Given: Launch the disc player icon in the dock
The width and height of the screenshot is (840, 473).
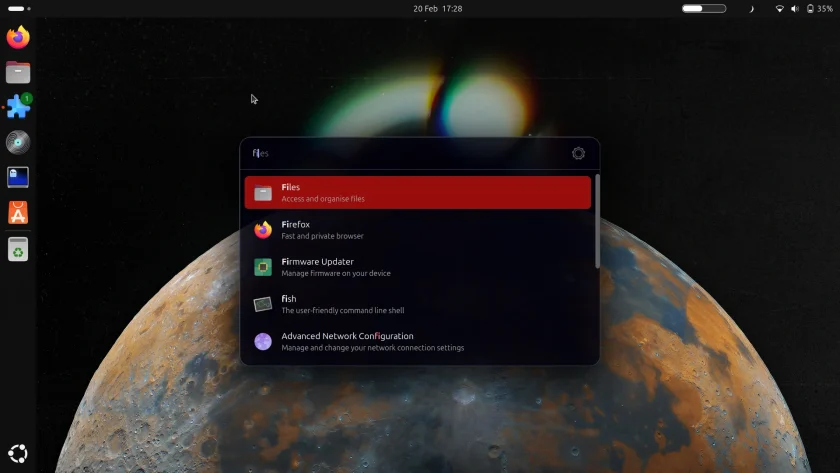Looking at the screenshot, I should pyautogui.click(x=18, y=142).
